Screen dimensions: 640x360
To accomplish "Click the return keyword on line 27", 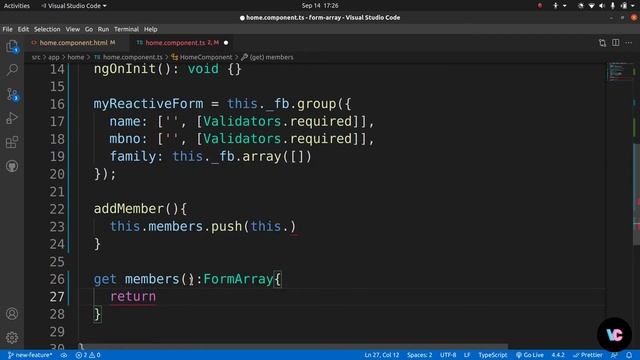I will point(133,297).
